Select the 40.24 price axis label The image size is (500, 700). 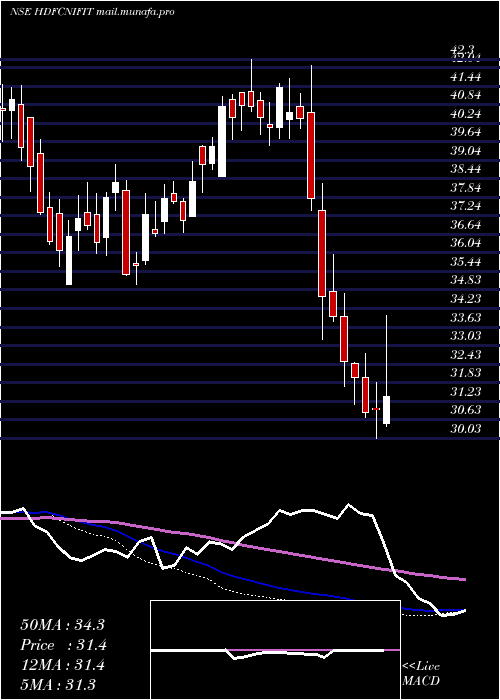(465, 114)
